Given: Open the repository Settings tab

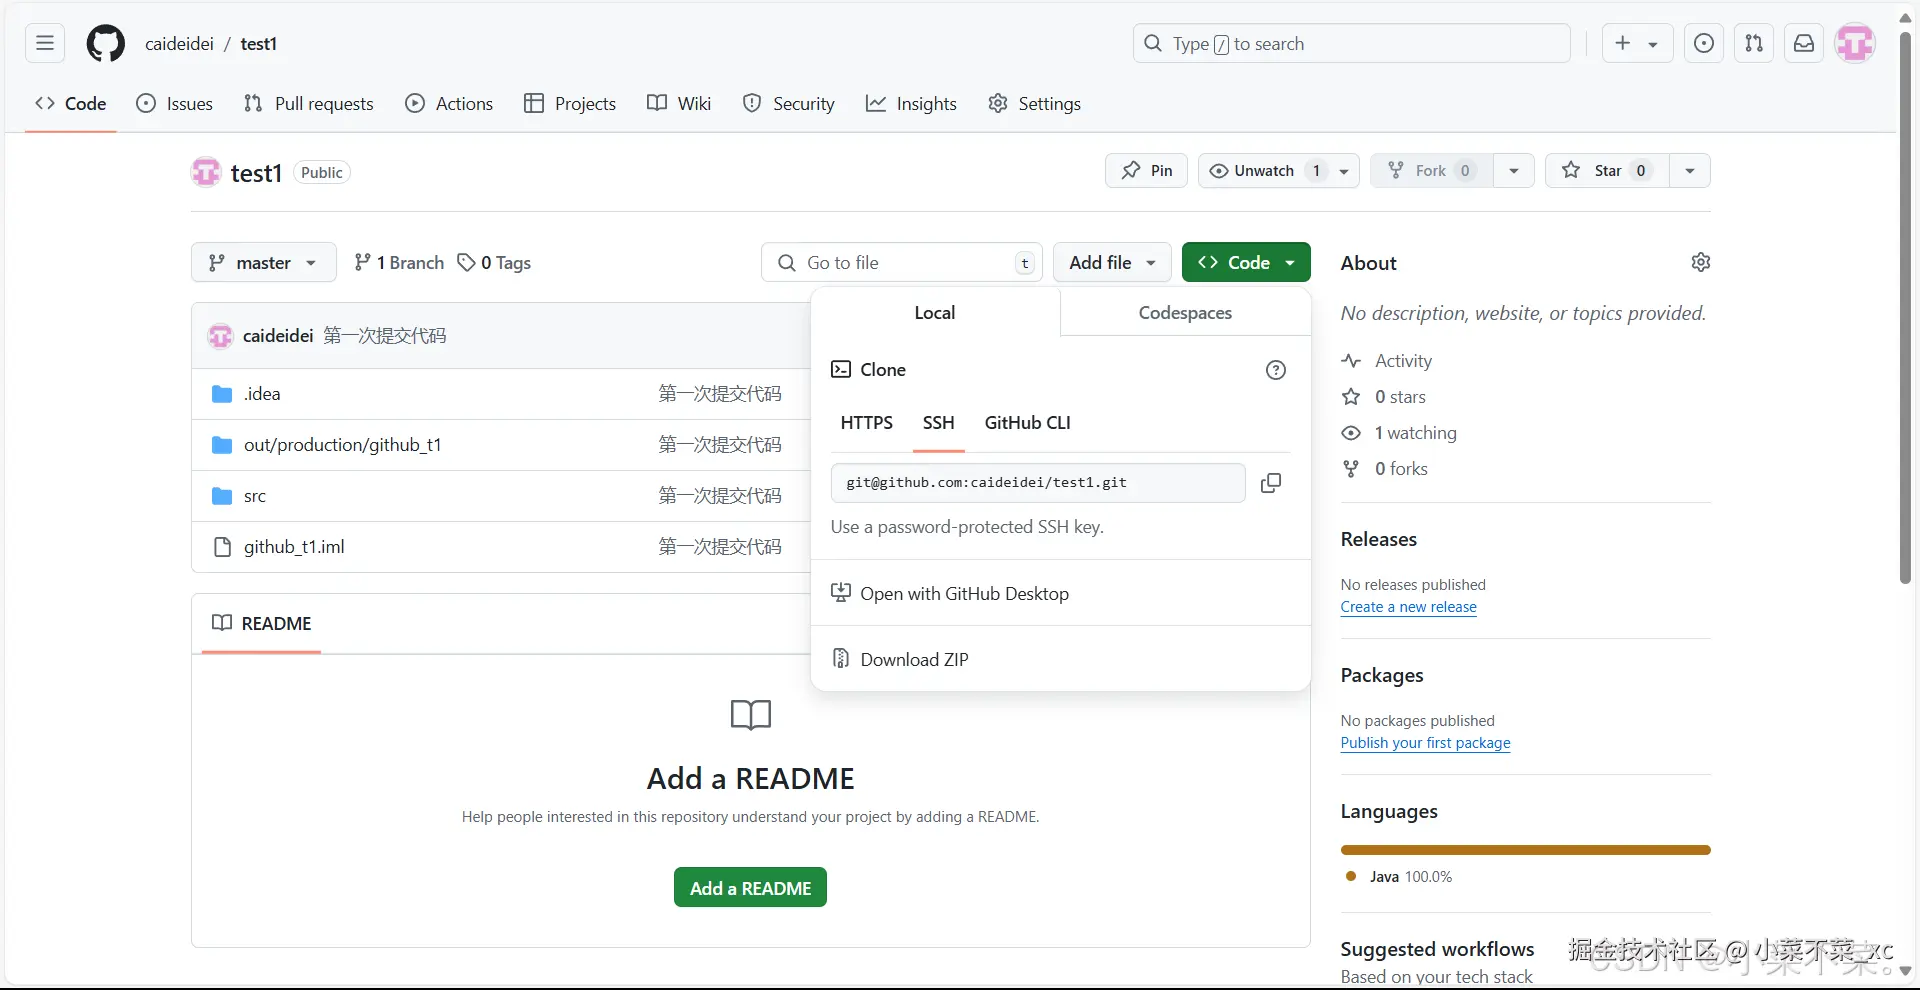Looking at the screenshot, I should pos(1035,104).
